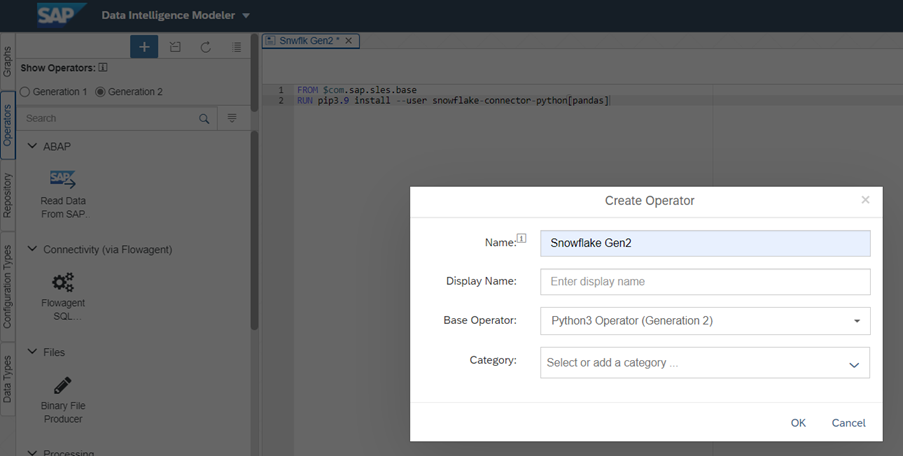The height and width of the screenshot is (456, 903).
Task: Select the Generation 1 radio button
Action: coord(25,92)
